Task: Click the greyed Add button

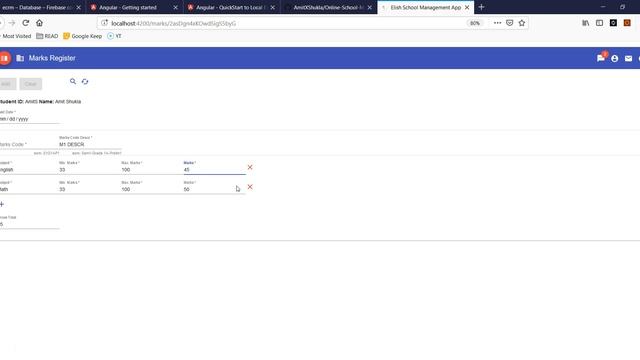Action: point(7,84)
